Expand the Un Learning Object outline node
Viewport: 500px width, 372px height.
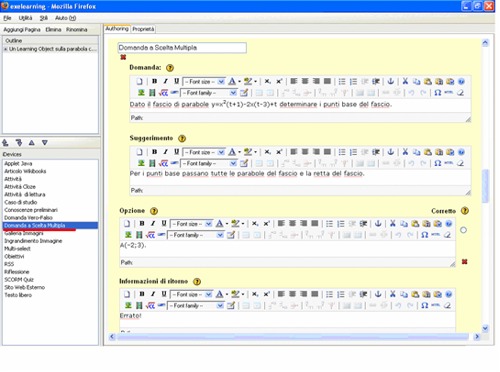point(6,49)
